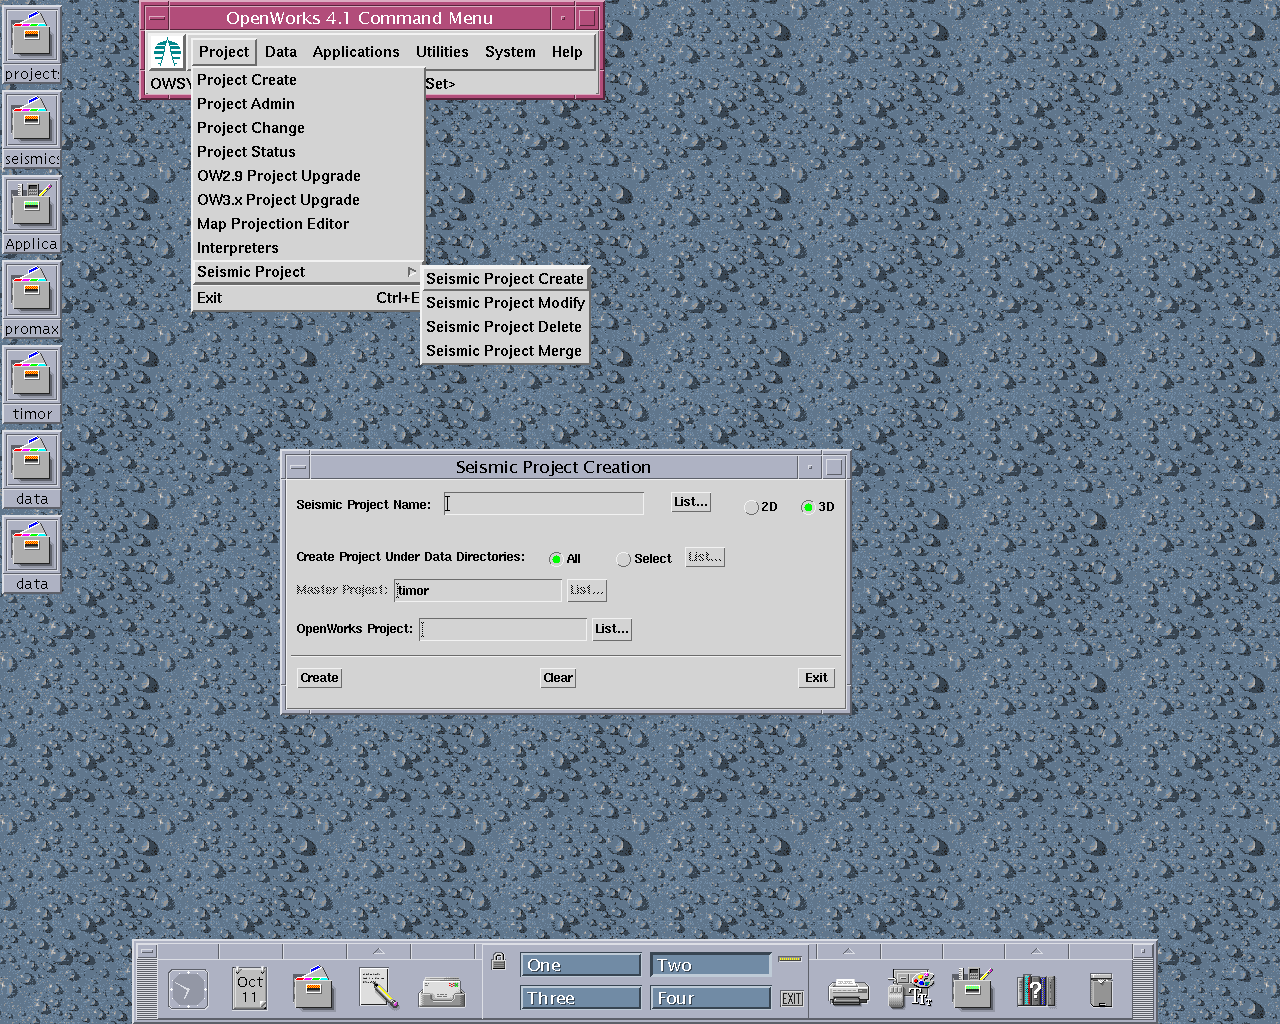
Task: Open the Help menu
Action: pos(567,52)
